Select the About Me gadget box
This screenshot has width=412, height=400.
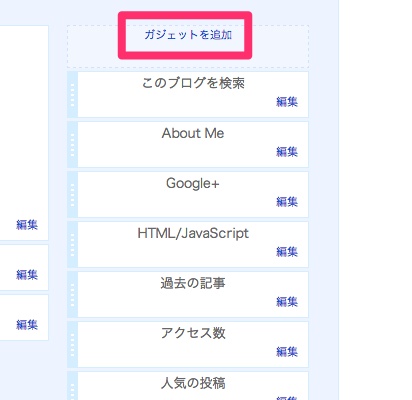point(188,145)
